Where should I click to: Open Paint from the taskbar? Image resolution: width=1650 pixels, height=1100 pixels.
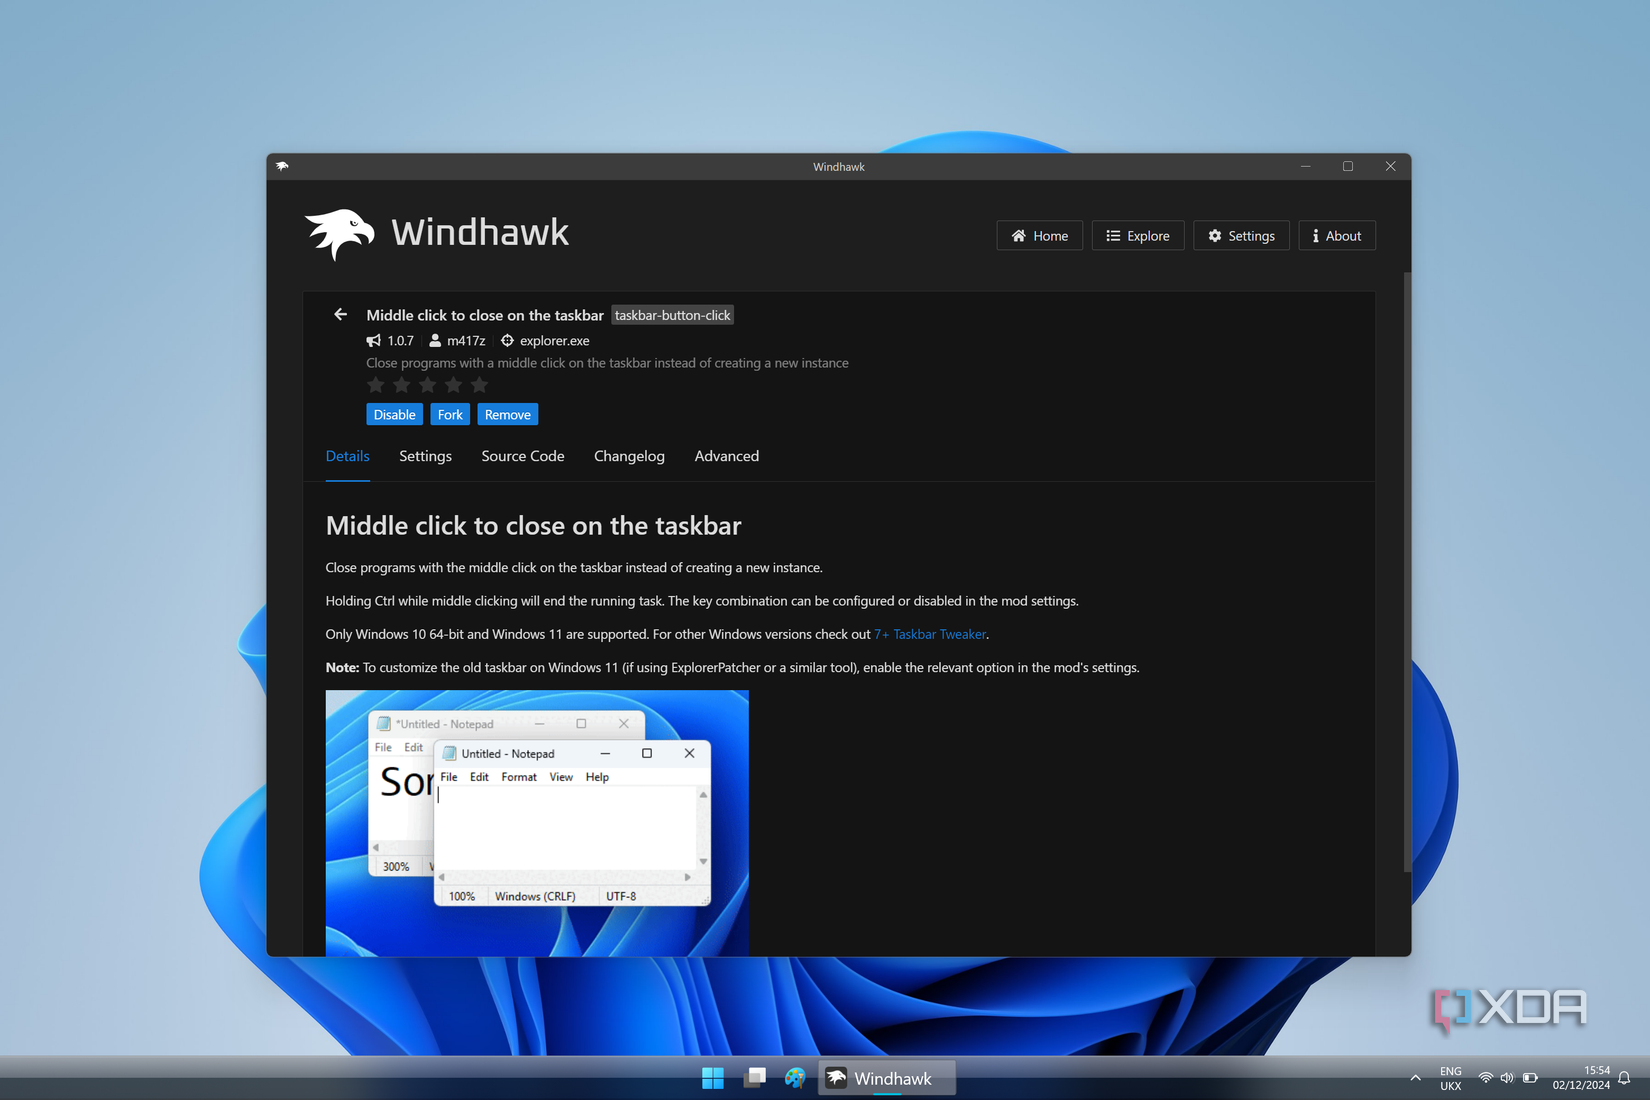point(795,1078)
